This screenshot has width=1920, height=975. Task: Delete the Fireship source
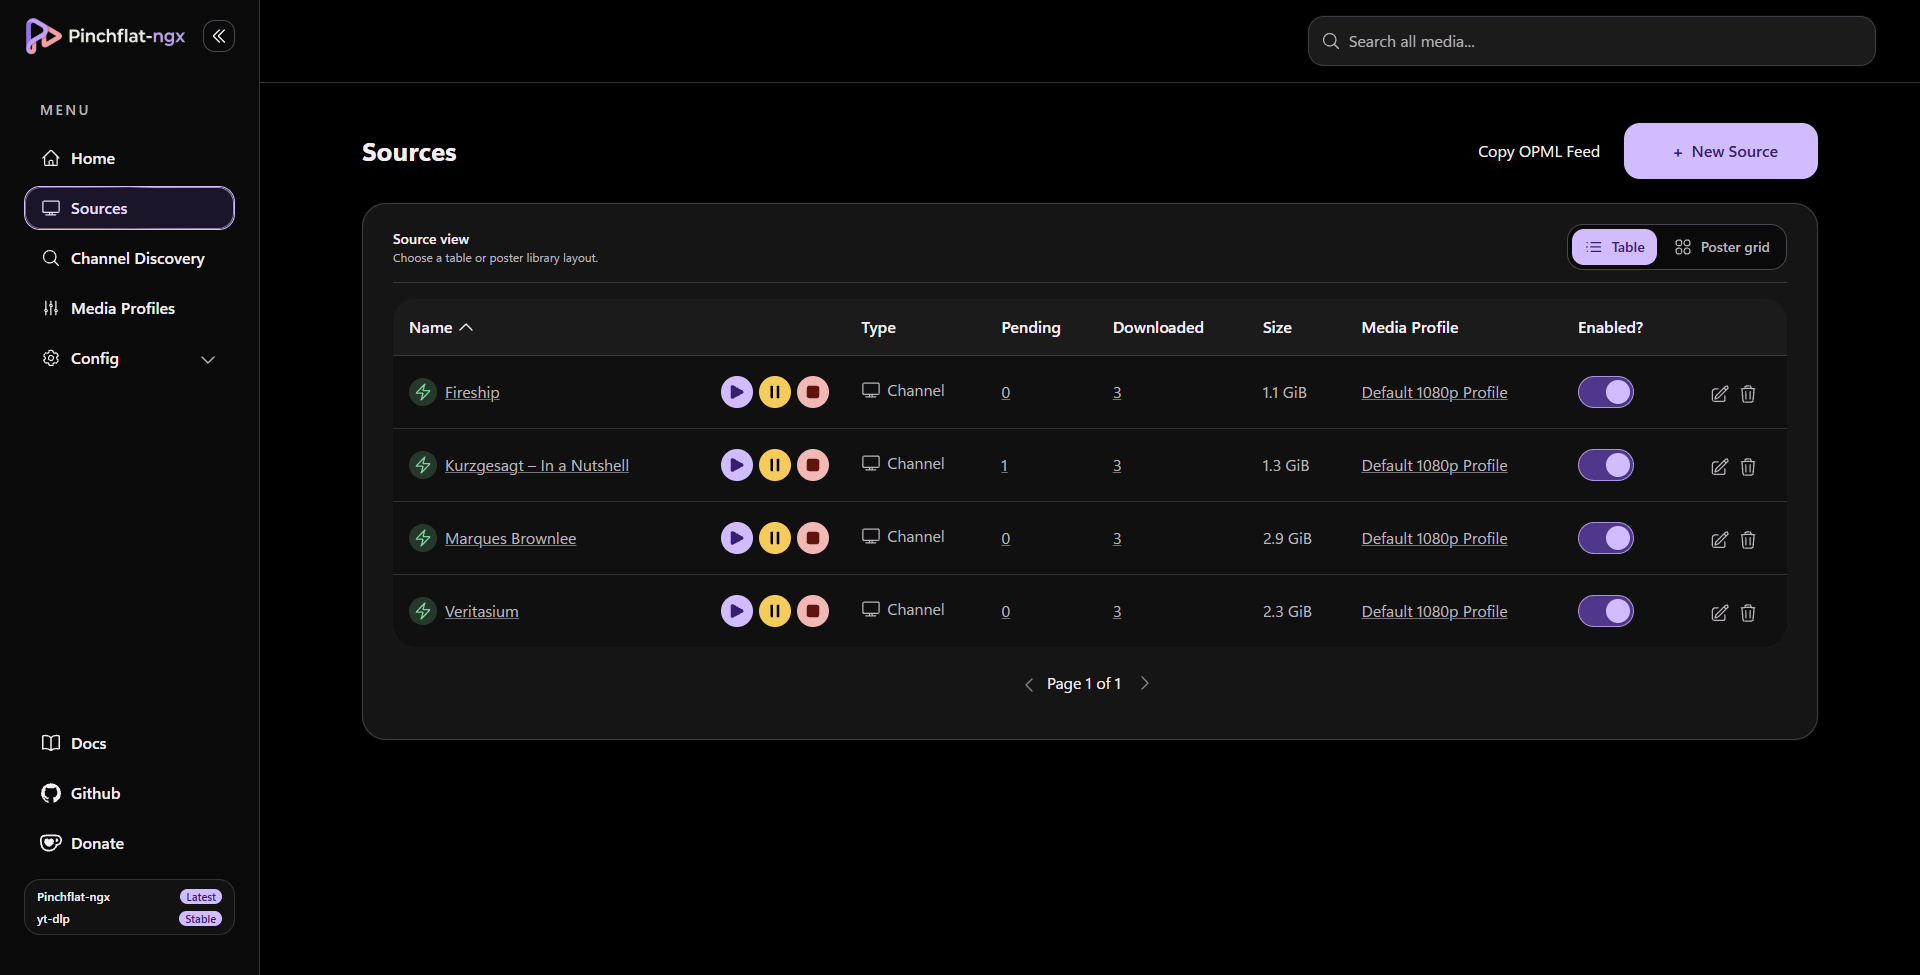1748,394
